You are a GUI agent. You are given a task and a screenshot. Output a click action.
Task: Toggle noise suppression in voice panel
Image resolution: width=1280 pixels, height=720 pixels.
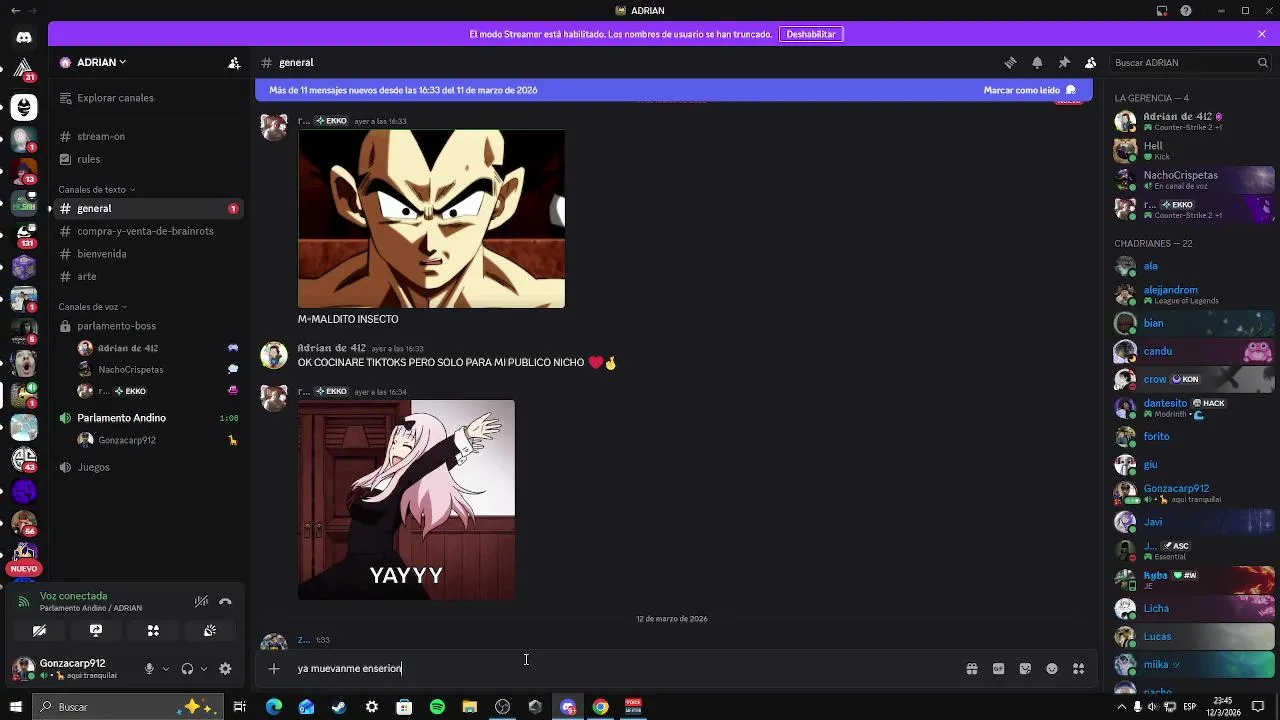tap(201, 601)
